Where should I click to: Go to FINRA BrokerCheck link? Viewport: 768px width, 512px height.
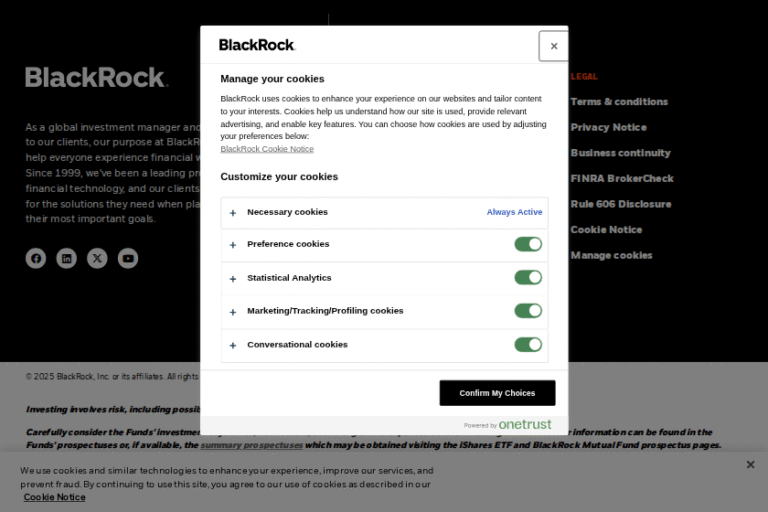(x=621, y=178)
